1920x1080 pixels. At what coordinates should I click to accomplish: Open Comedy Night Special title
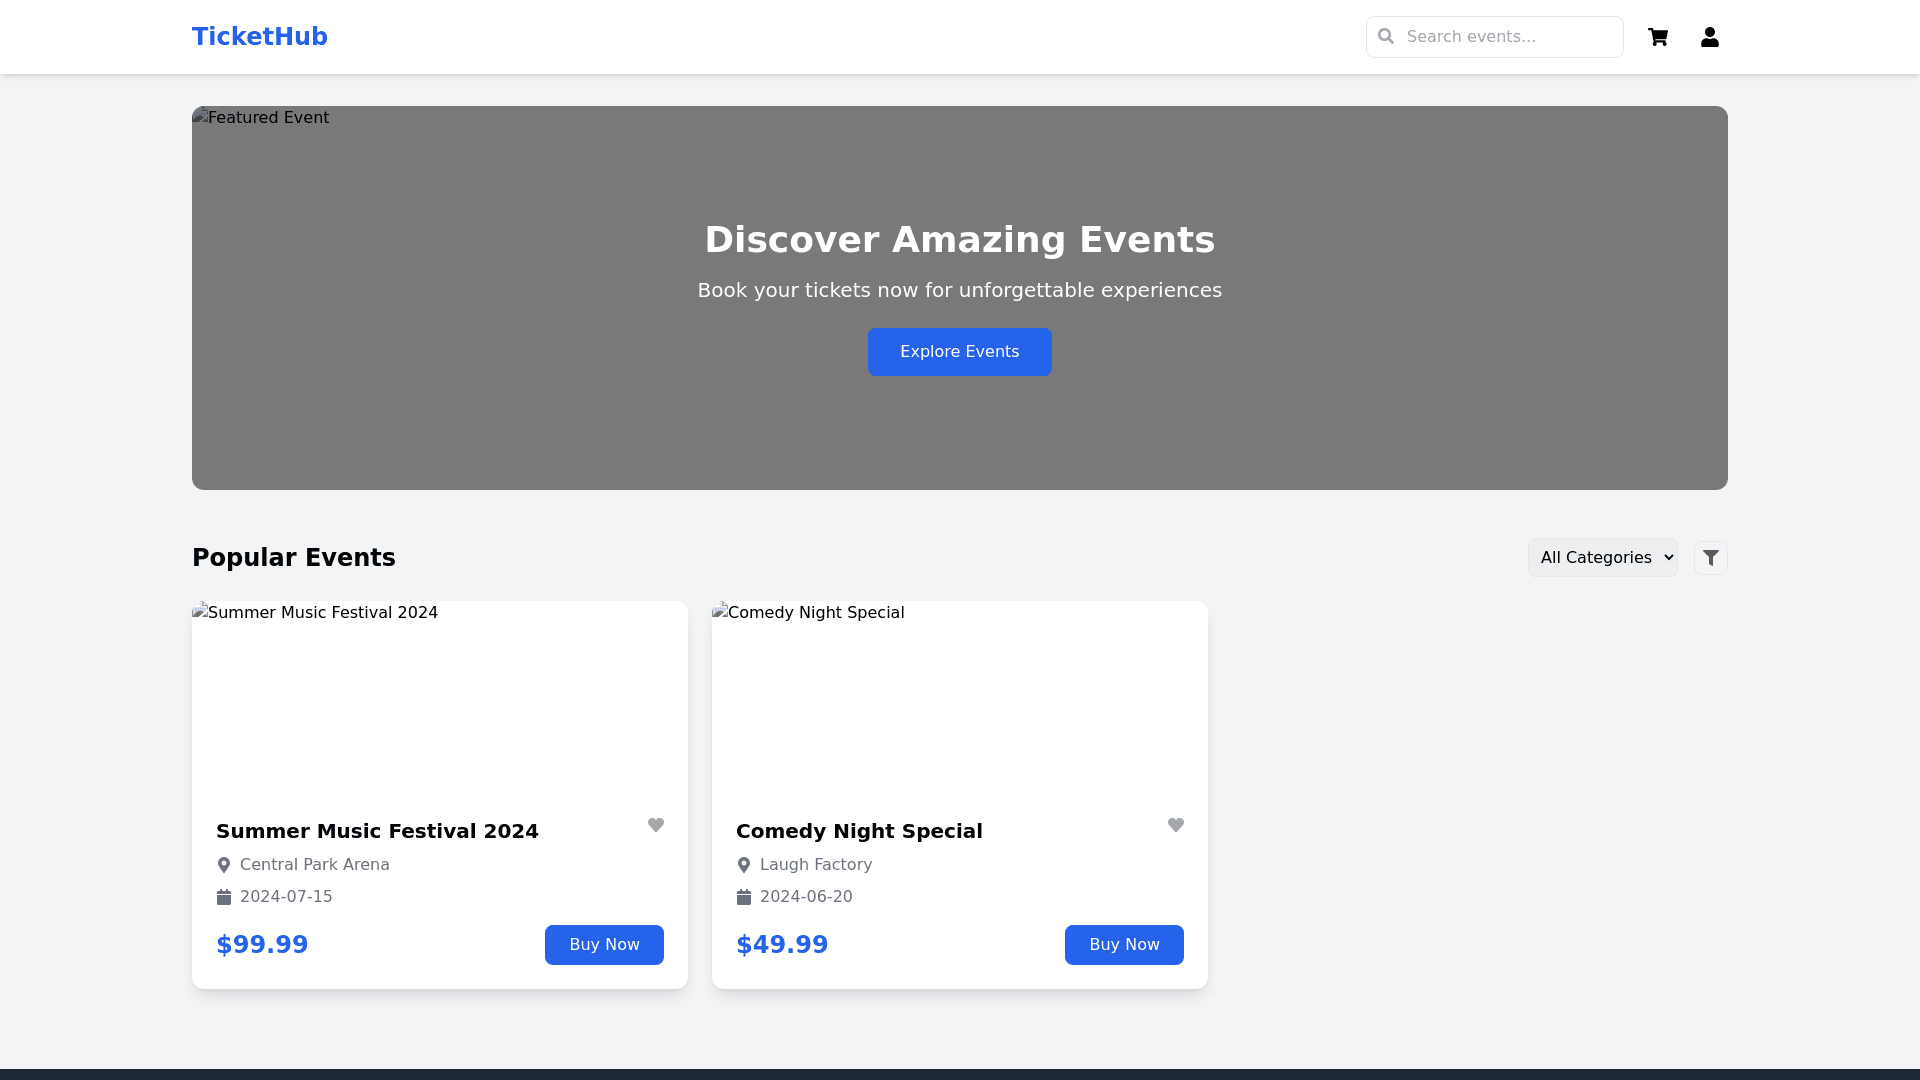click(859, 831)
